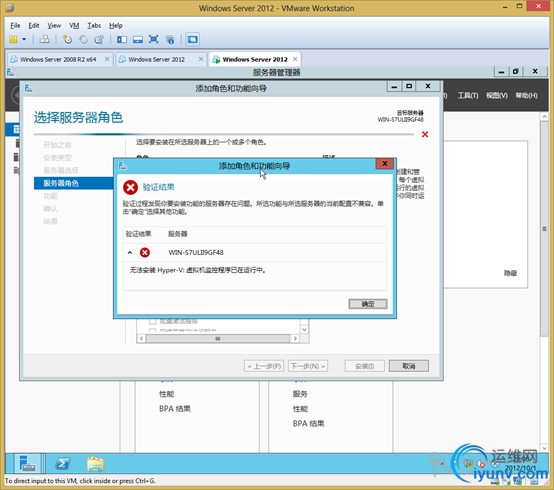Click the Send Ctrl+Alt+Del toolbar icon
Viewport: 554px width, 490px height.
point(45,39)
